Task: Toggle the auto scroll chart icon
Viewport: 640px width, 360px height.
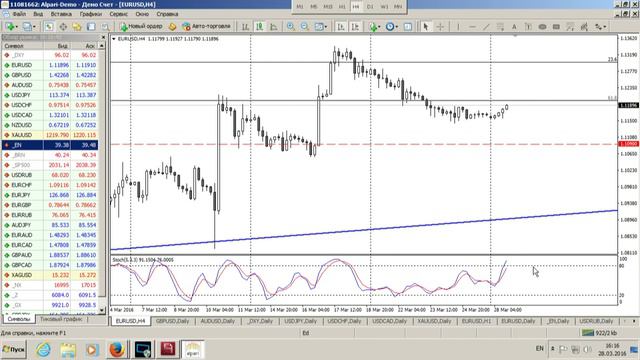Action: 341,27
